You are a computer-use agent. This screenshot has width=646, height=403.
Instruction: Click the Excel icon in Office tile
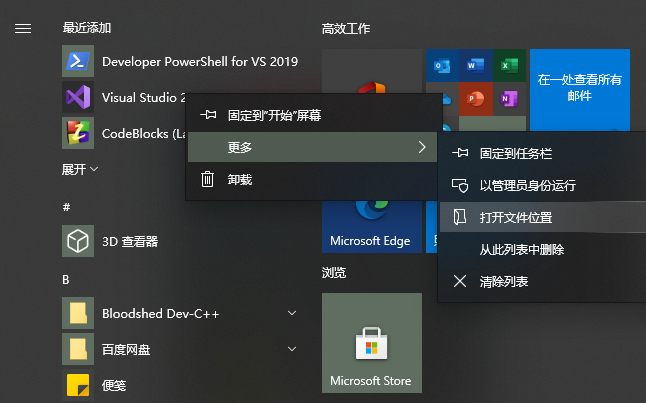509,66
